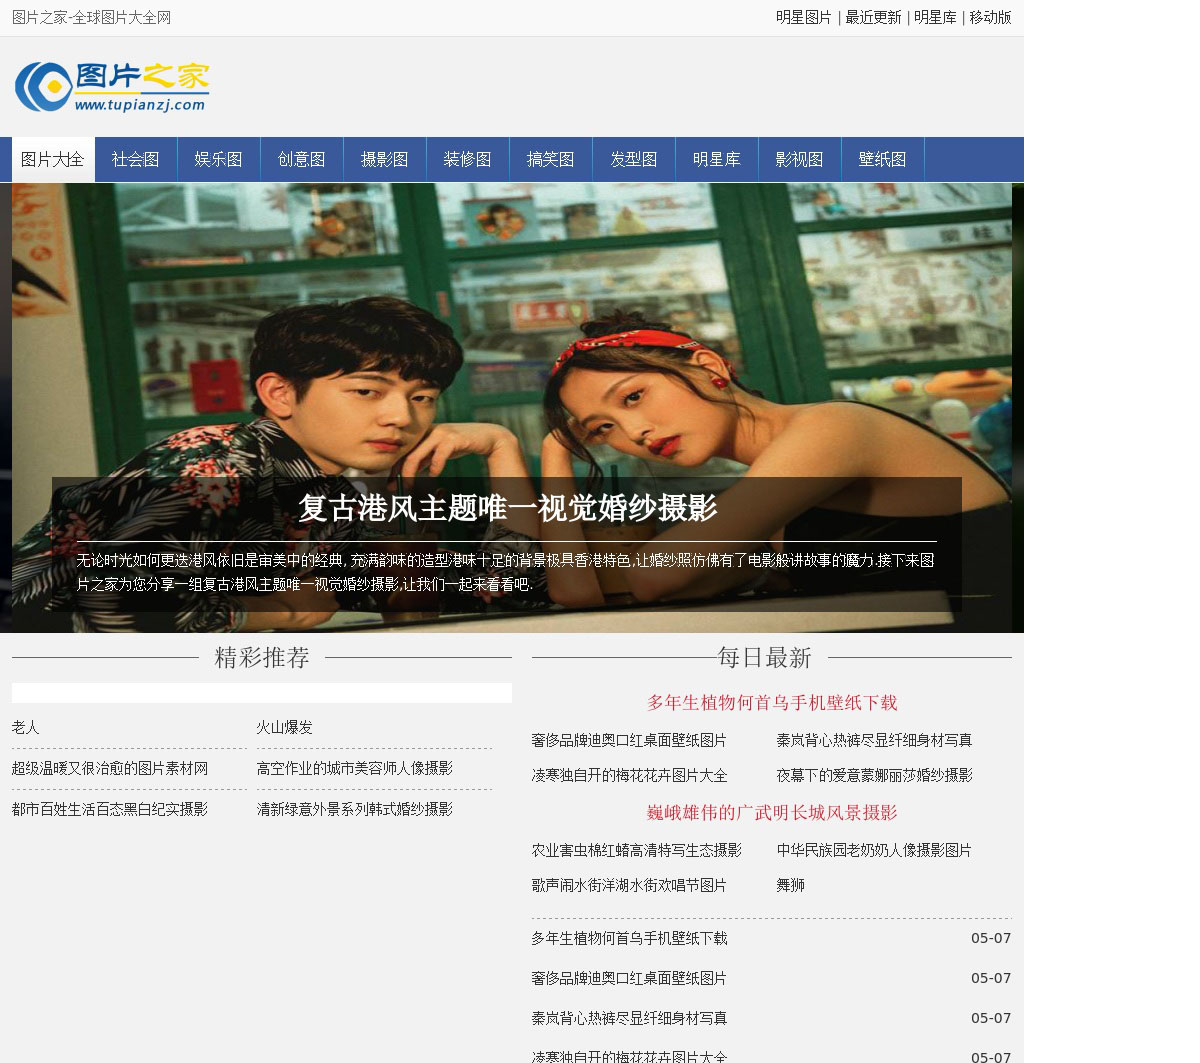The width and height of the screenshot is (1200, 1063).
Task: Open 高空作业的城市美容师人像摄影 link
Action: pos(355,769)
